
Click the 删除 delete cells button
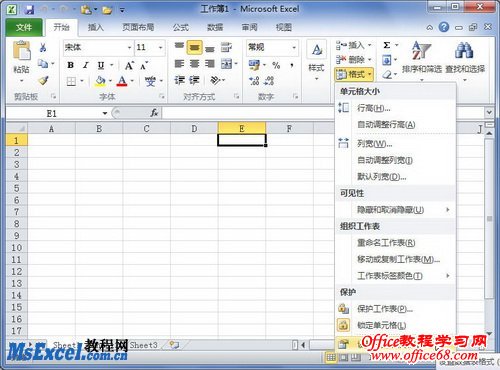pos(354,60)
